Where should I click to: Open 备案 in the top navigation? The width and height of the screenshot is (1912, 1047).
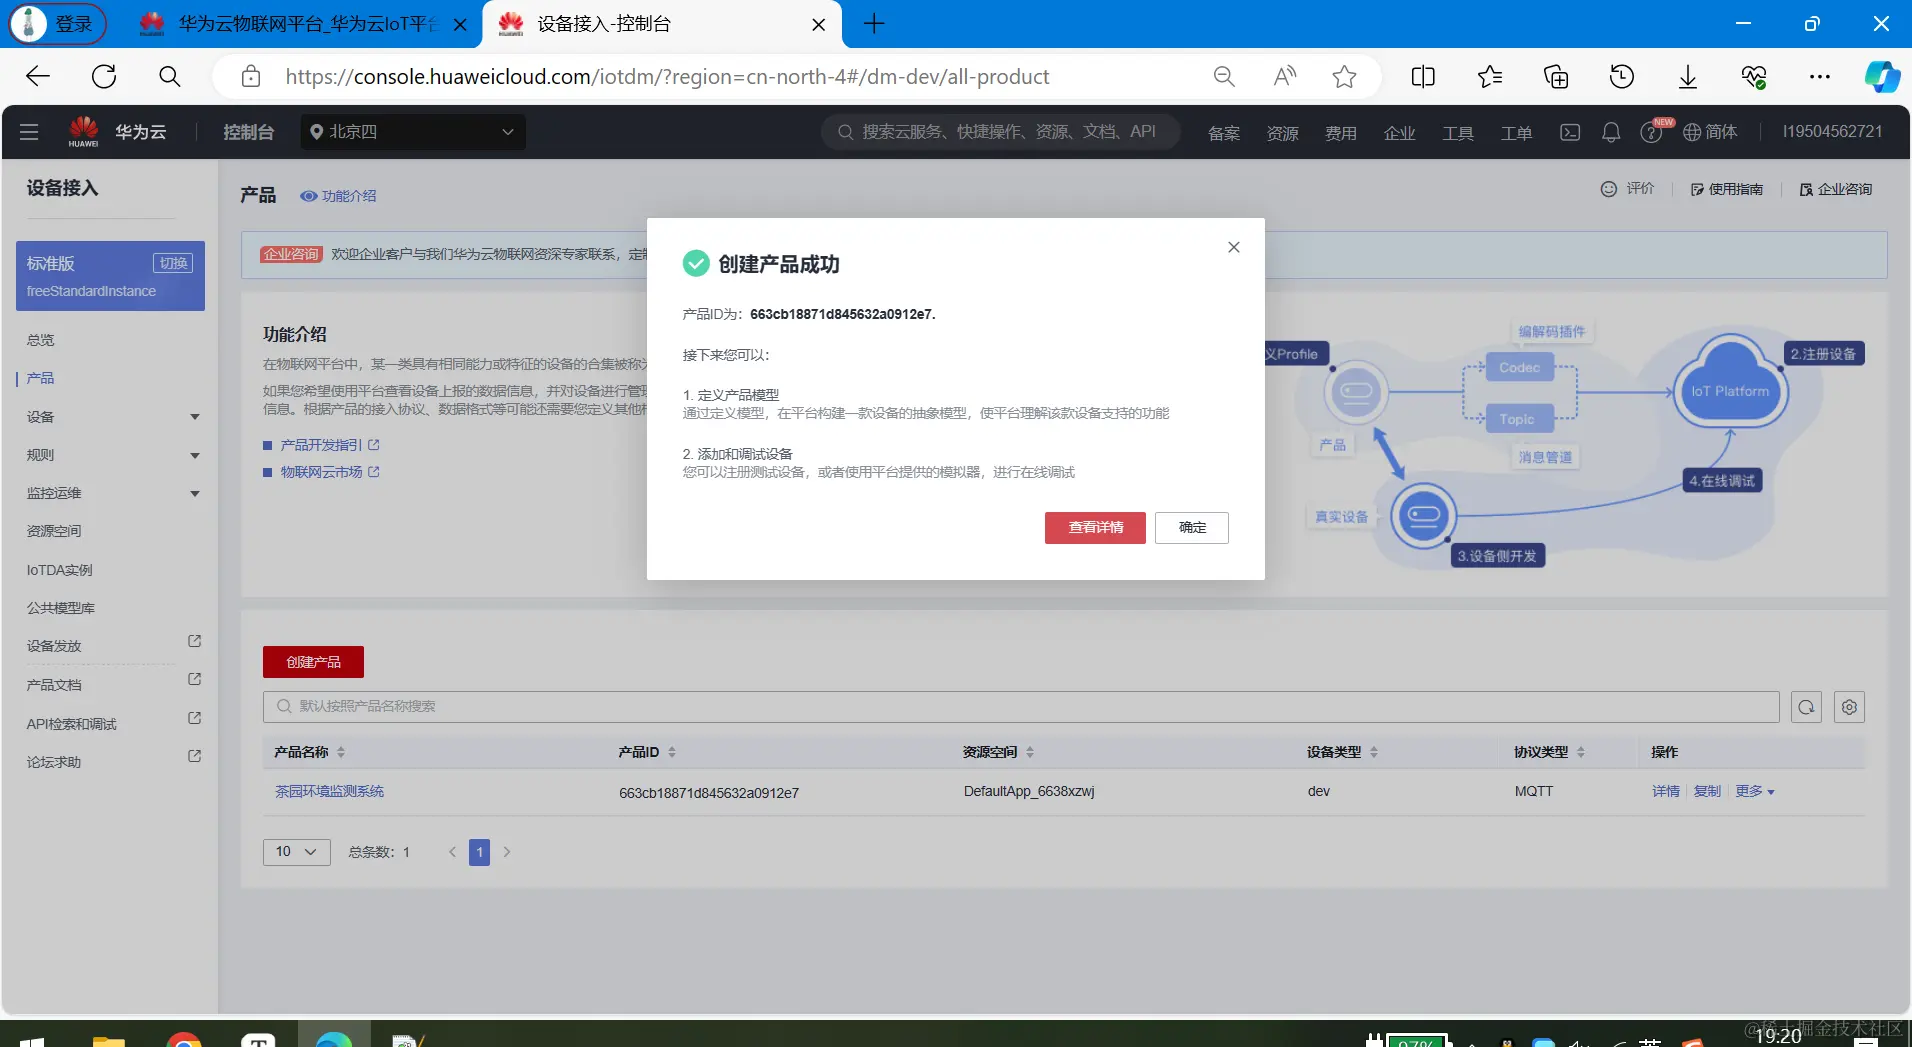[x=1224, y=133]
